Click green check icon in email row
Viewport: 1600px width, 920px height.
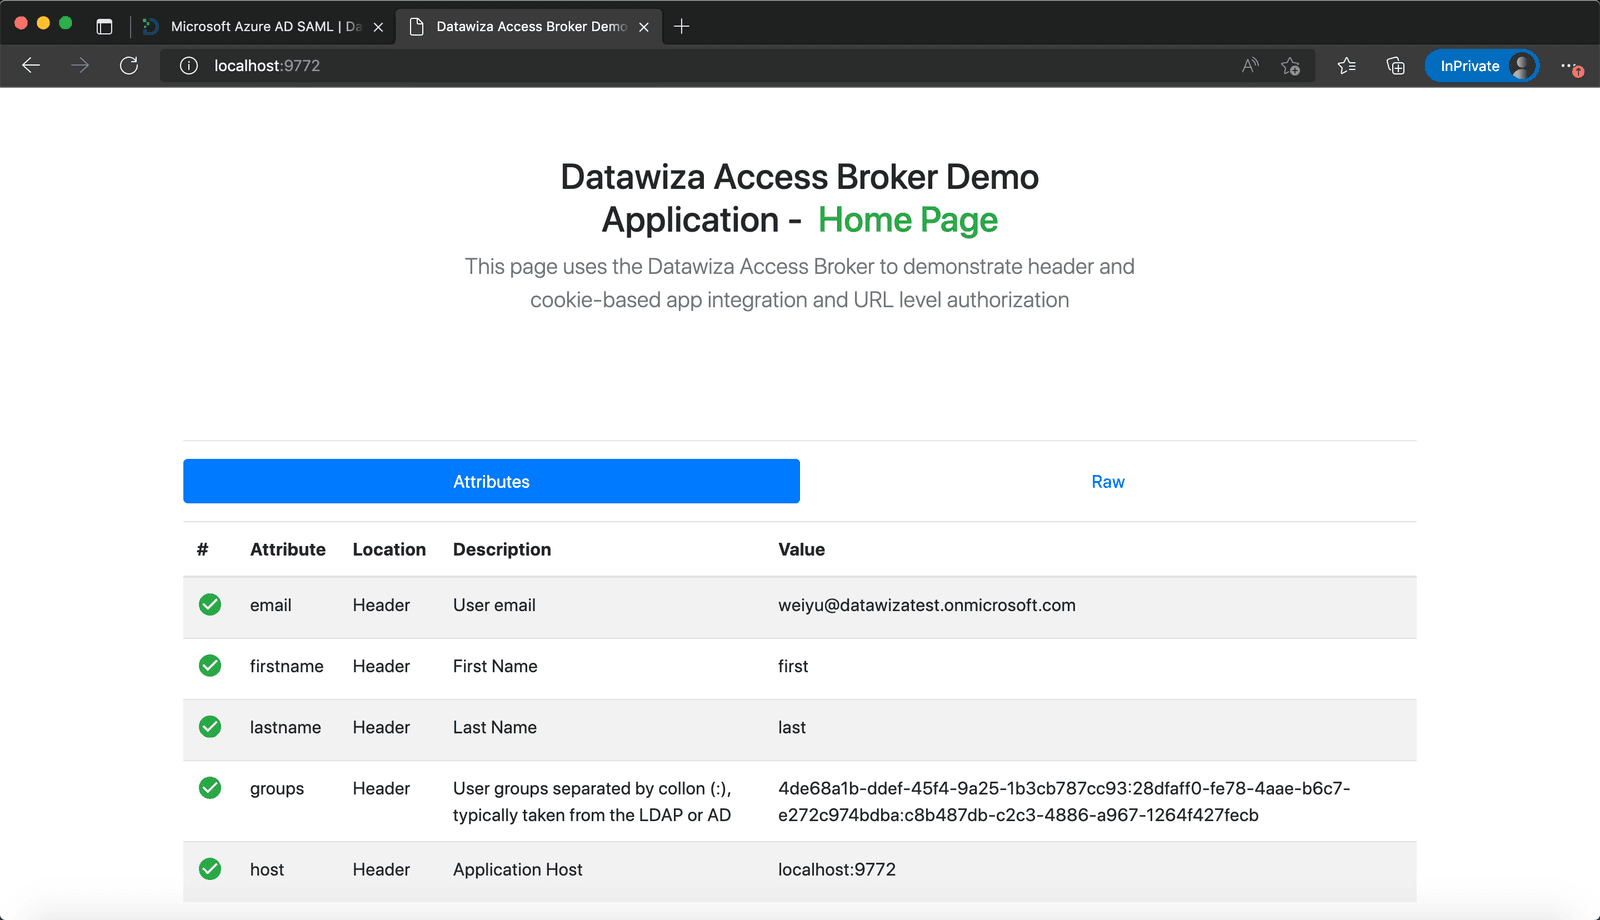click(210, 604)
